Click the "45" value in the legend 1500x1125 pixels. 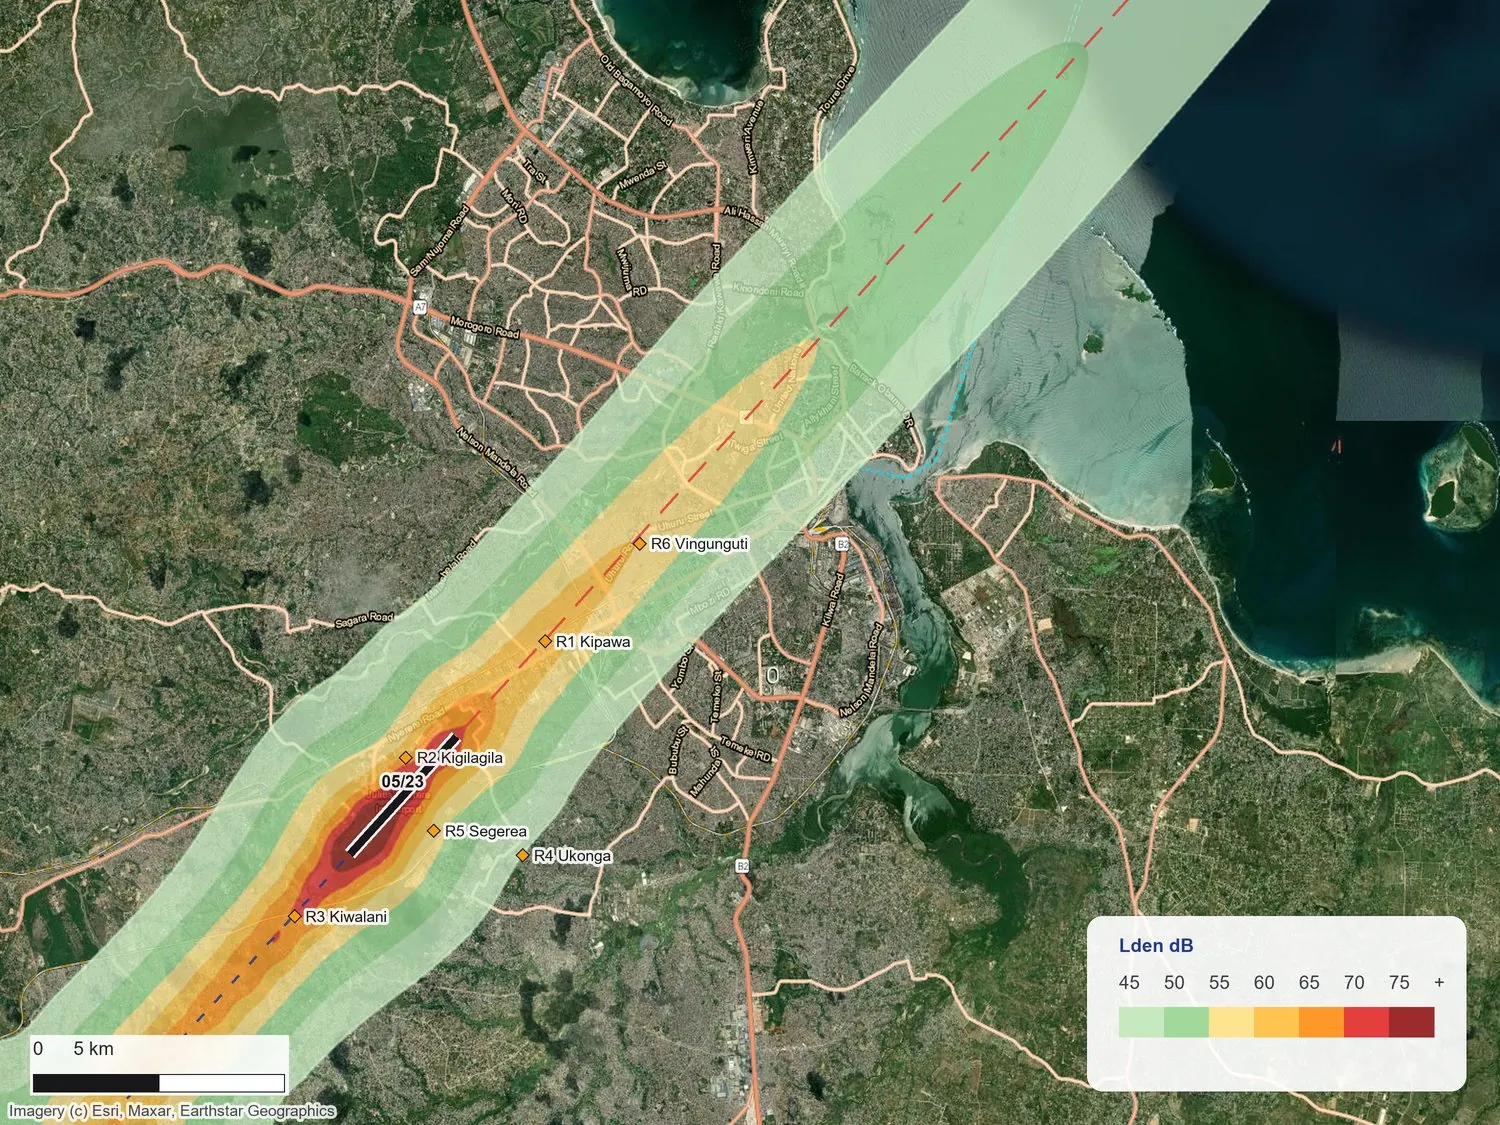pos(1129,983)
